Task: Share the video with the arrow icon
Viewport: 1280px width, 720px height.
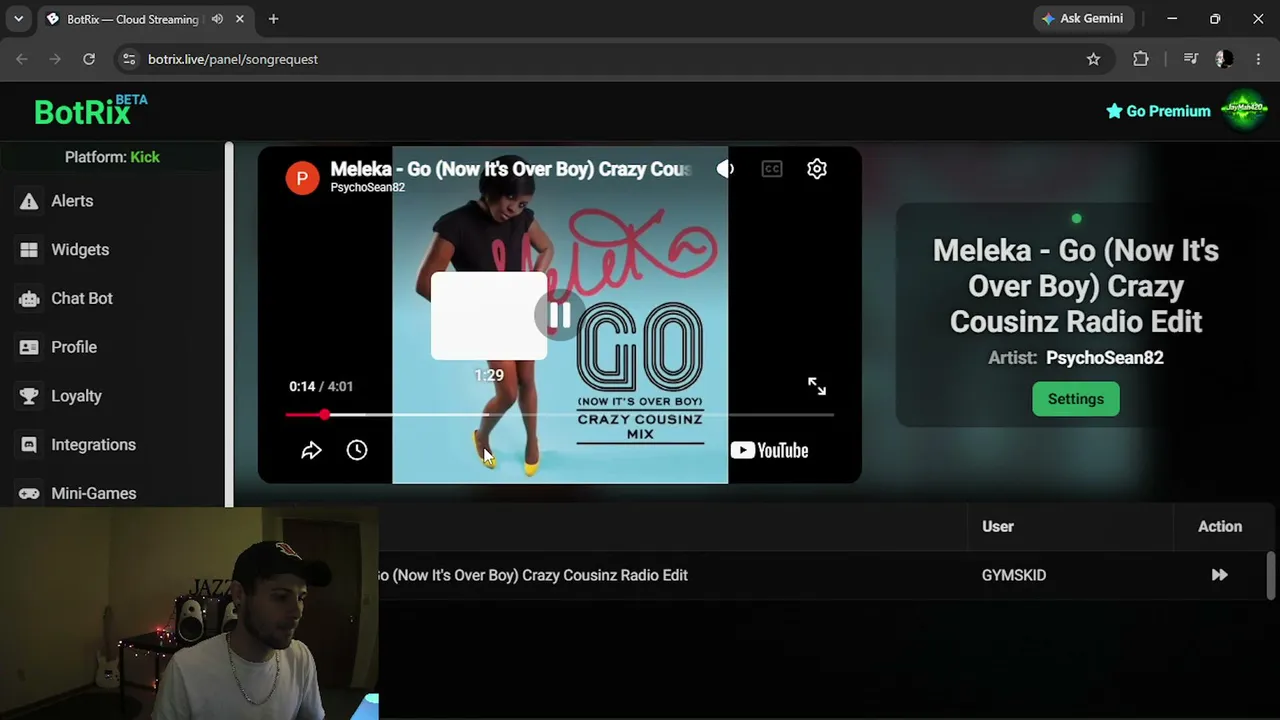Action: (311, 450)
